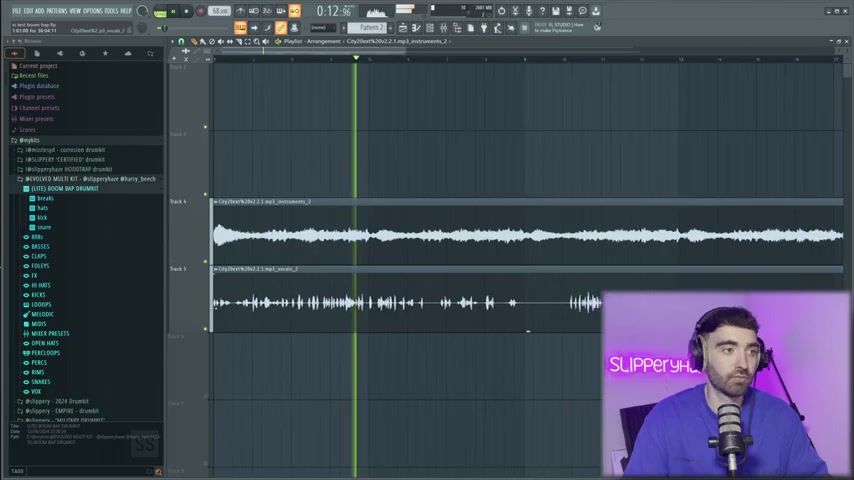Collapse the (LITE) BOOM BAP DRUMKIT folder
The image size is (854, 480).
(64, 189)
